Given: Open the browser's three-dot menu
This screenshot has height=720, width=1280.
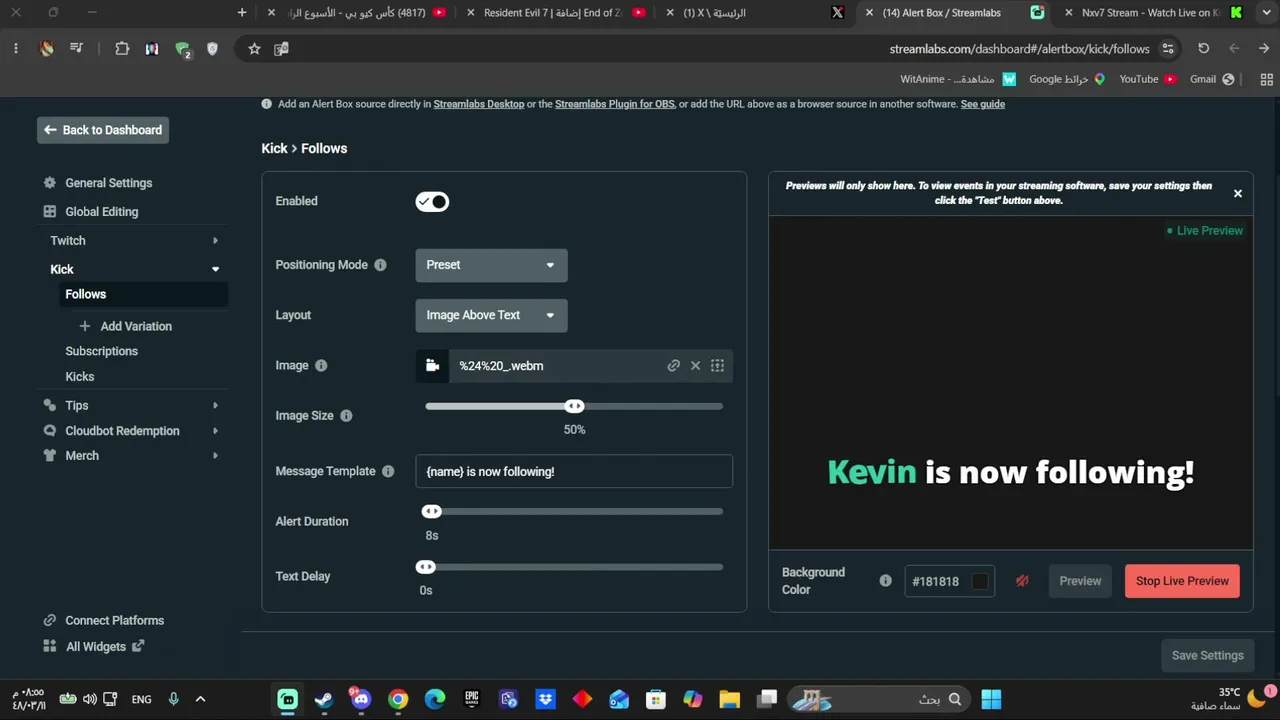Looking at the screenshot, I should click(16, 49).
